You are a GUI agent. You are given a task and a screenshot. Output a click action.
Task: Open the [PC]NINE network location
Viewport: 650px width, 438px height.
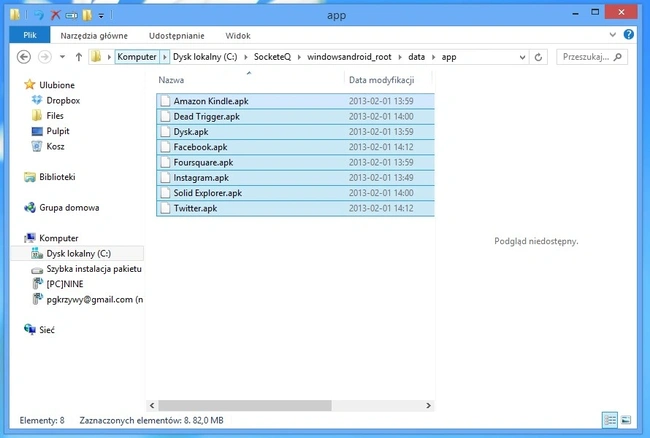pos(58,284)
